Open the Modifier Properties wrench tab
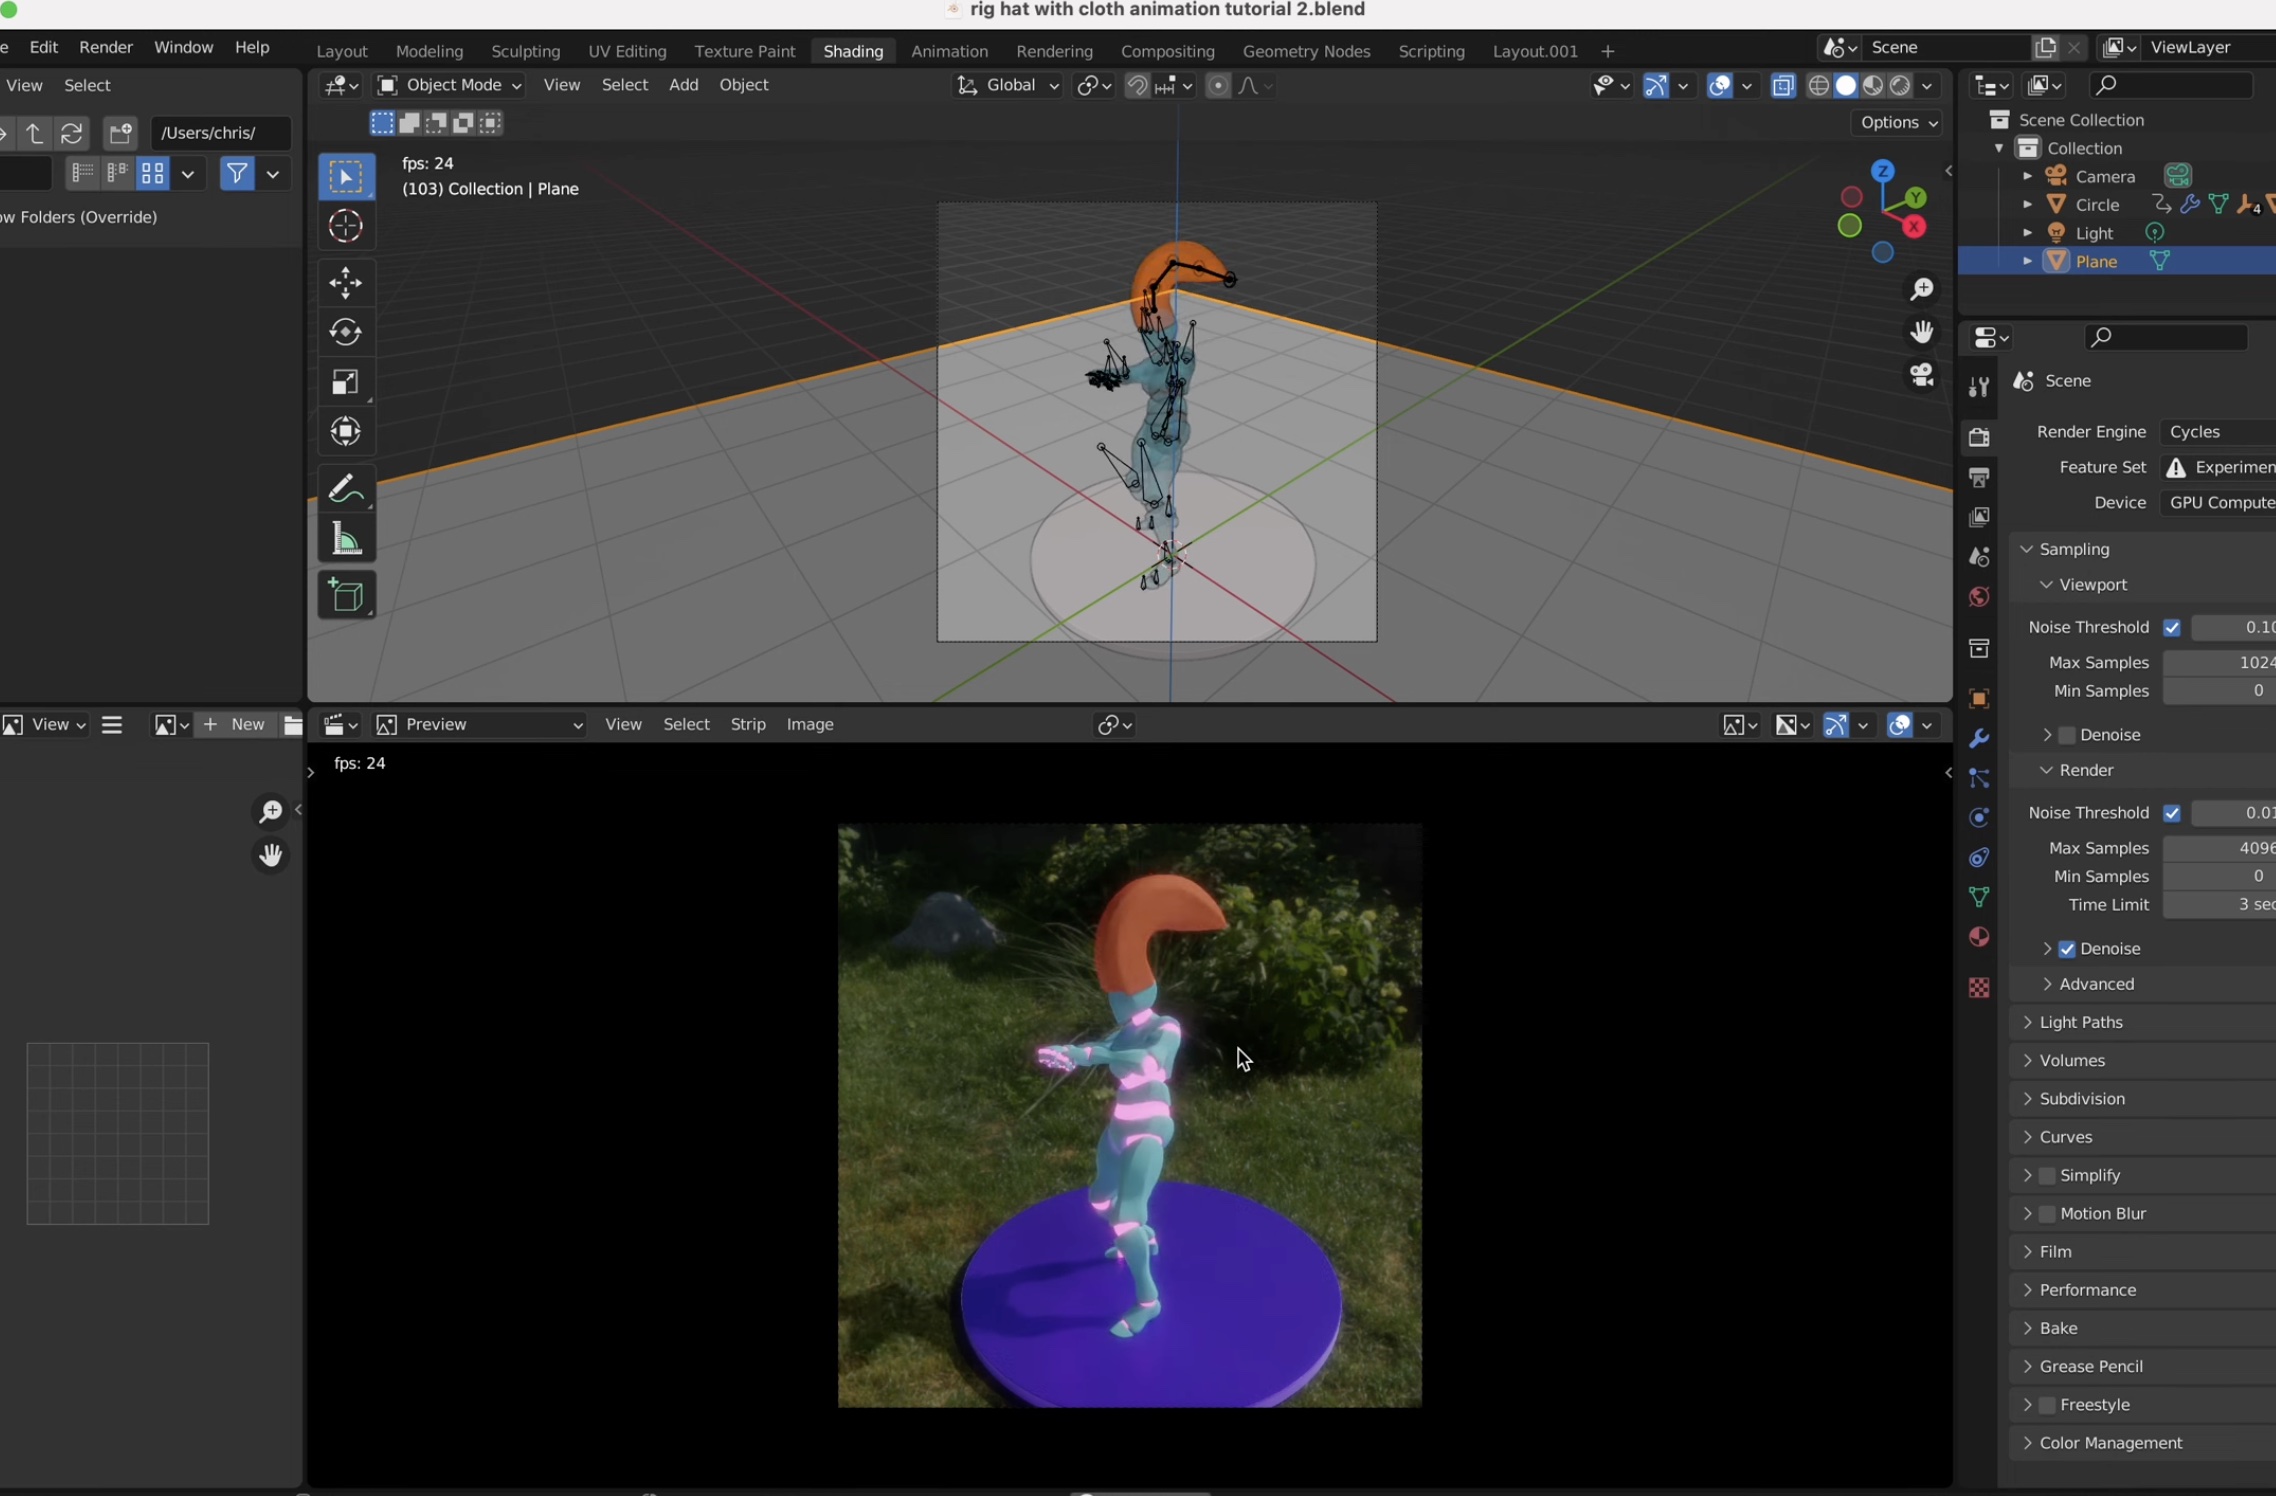Screen dimensions: 2276x1496 (1978, 737)
